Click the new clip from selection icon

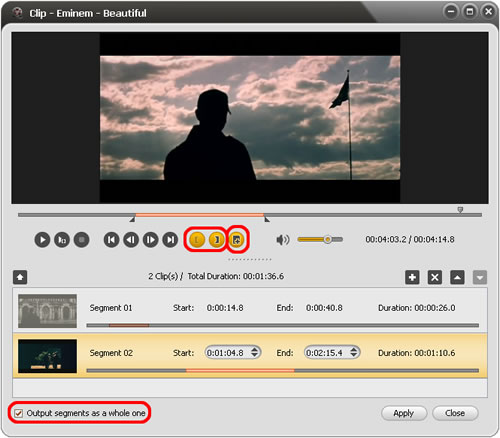pos(236,240)
